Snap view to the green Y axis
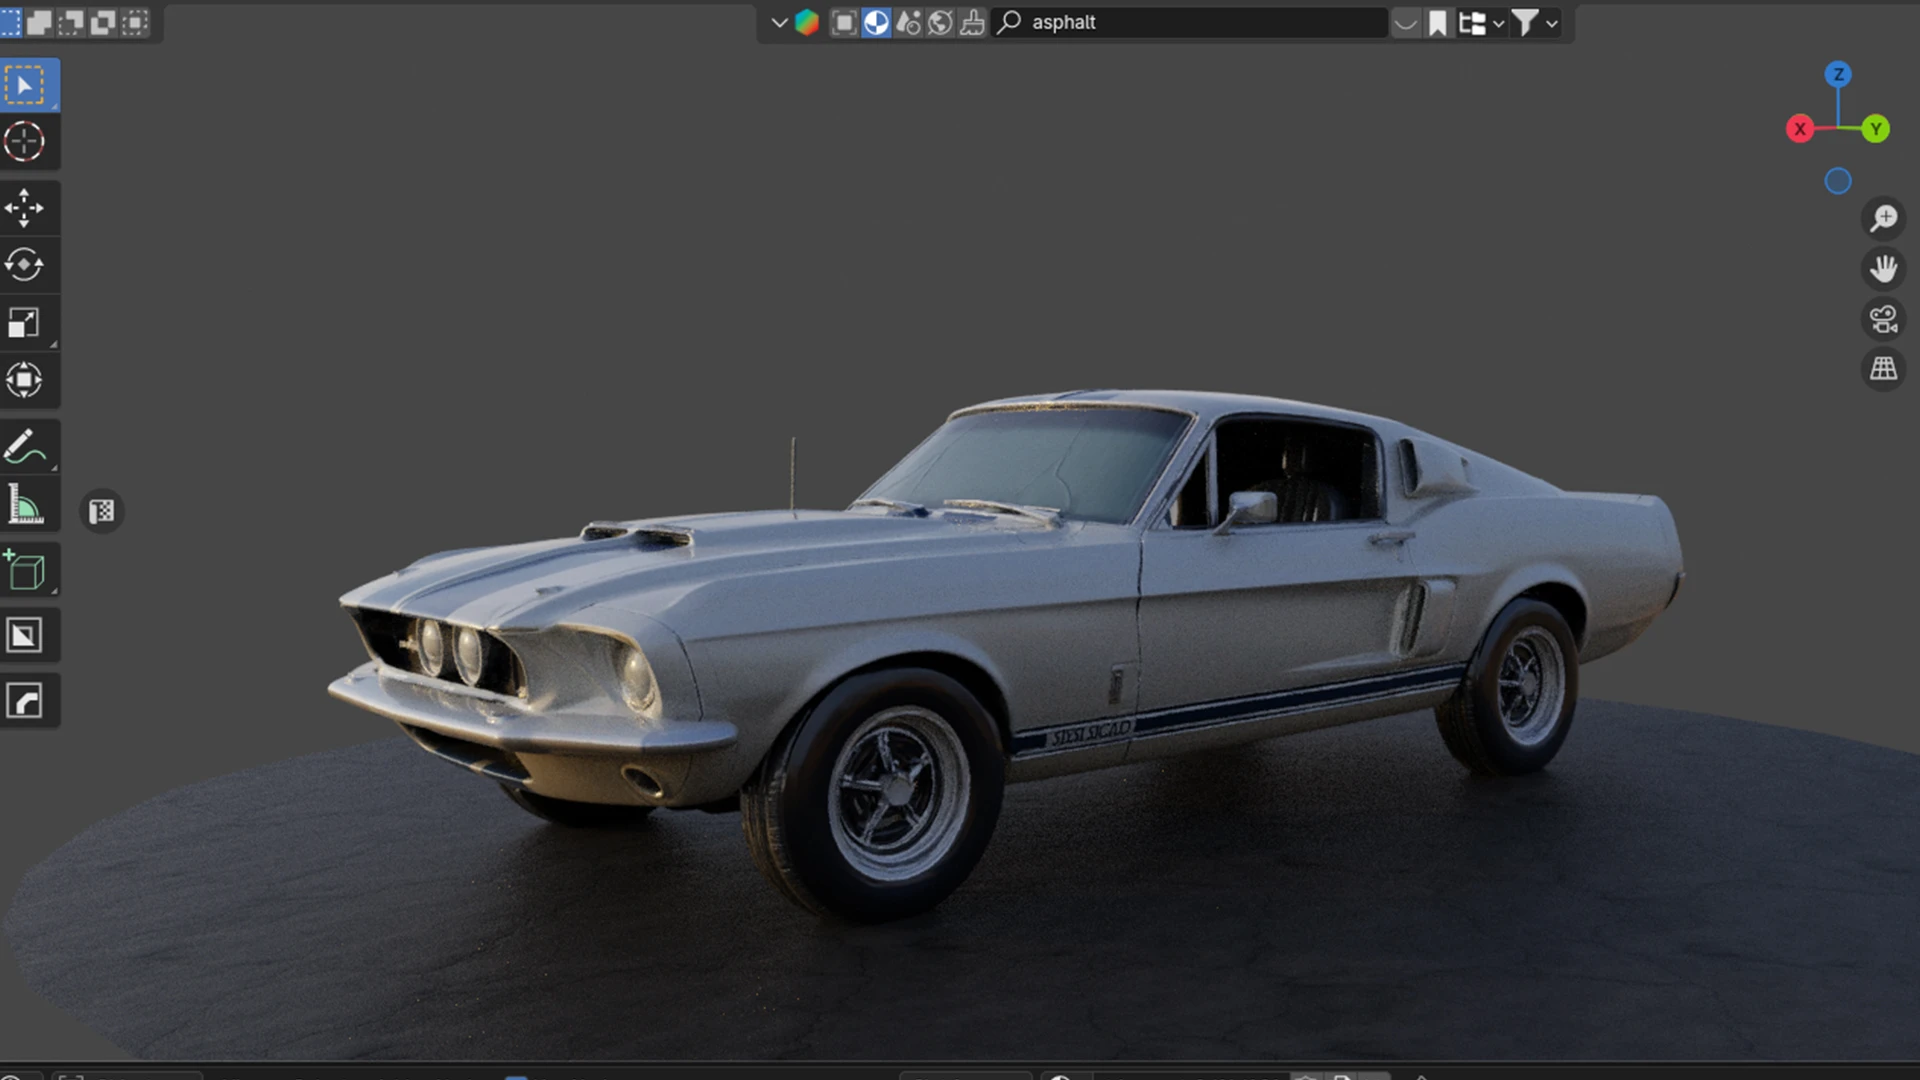Image resolution: width=1920 pixels, height=1080 pixels. click(1876, 129)
